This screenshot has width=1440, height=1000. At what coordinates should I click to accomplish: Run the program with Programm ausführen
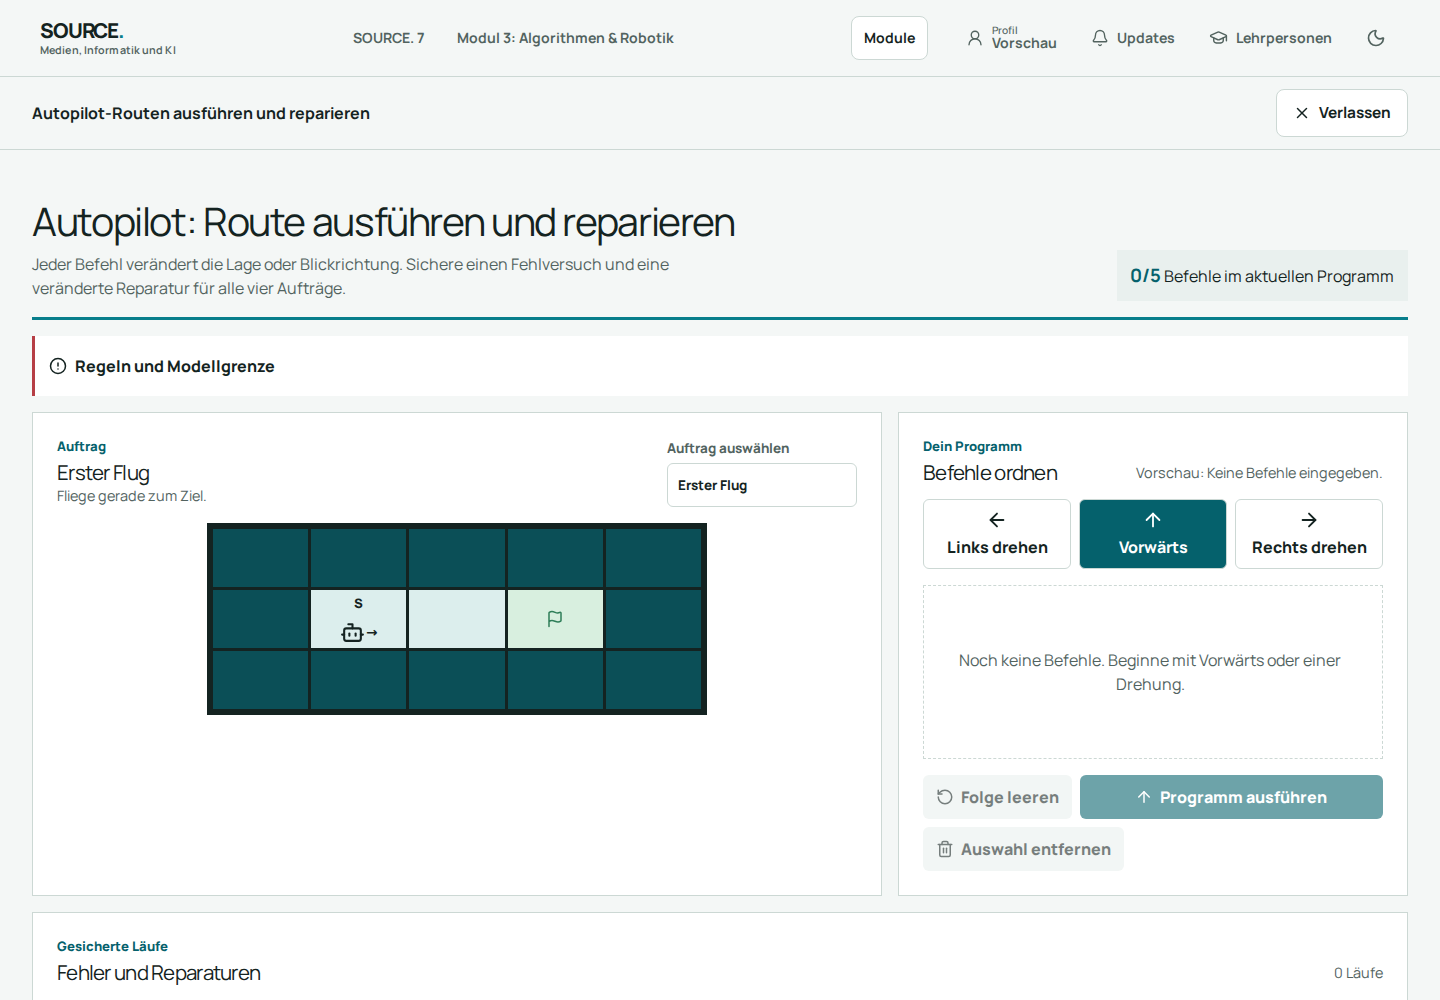(x=1231, y=797)
